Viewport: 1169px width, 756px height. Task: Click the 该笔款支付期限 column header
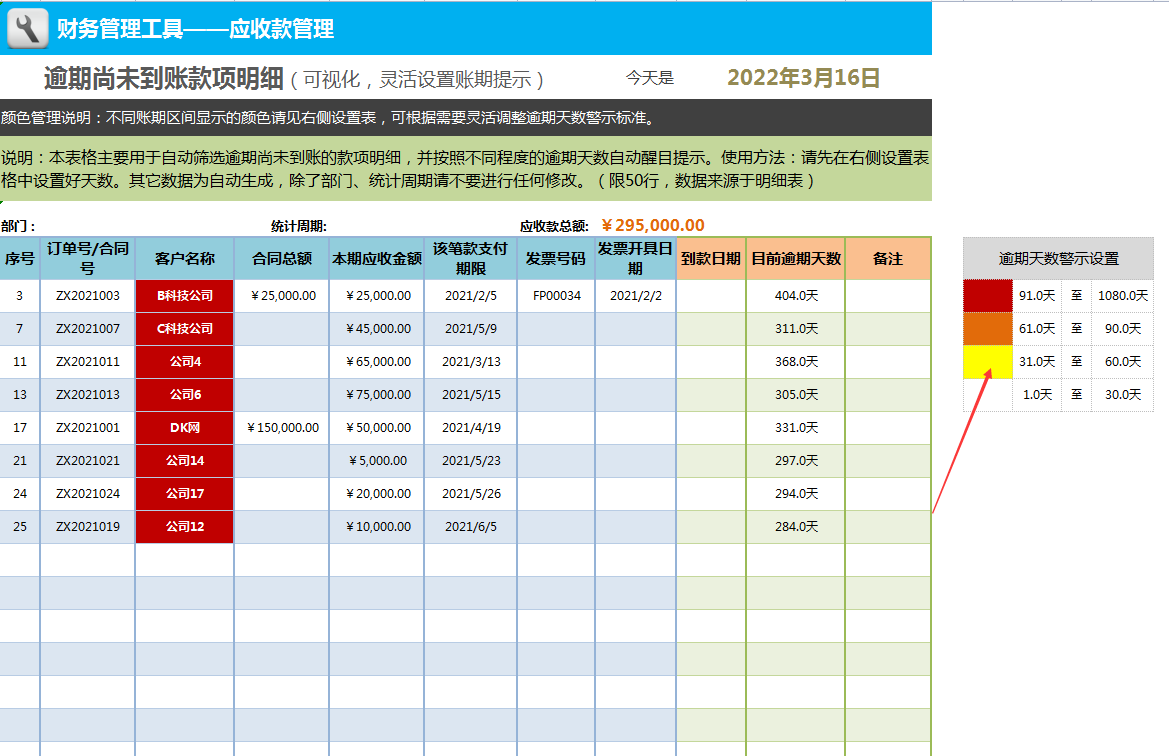pyautogui.click(x=470, y=259)
